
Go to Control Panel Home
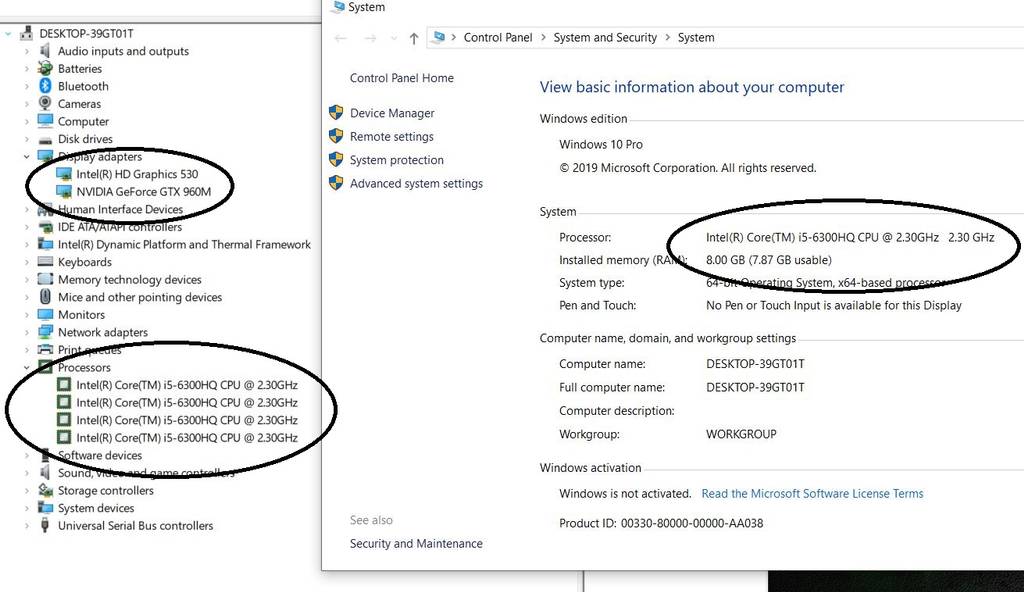[x=402, y=78]
